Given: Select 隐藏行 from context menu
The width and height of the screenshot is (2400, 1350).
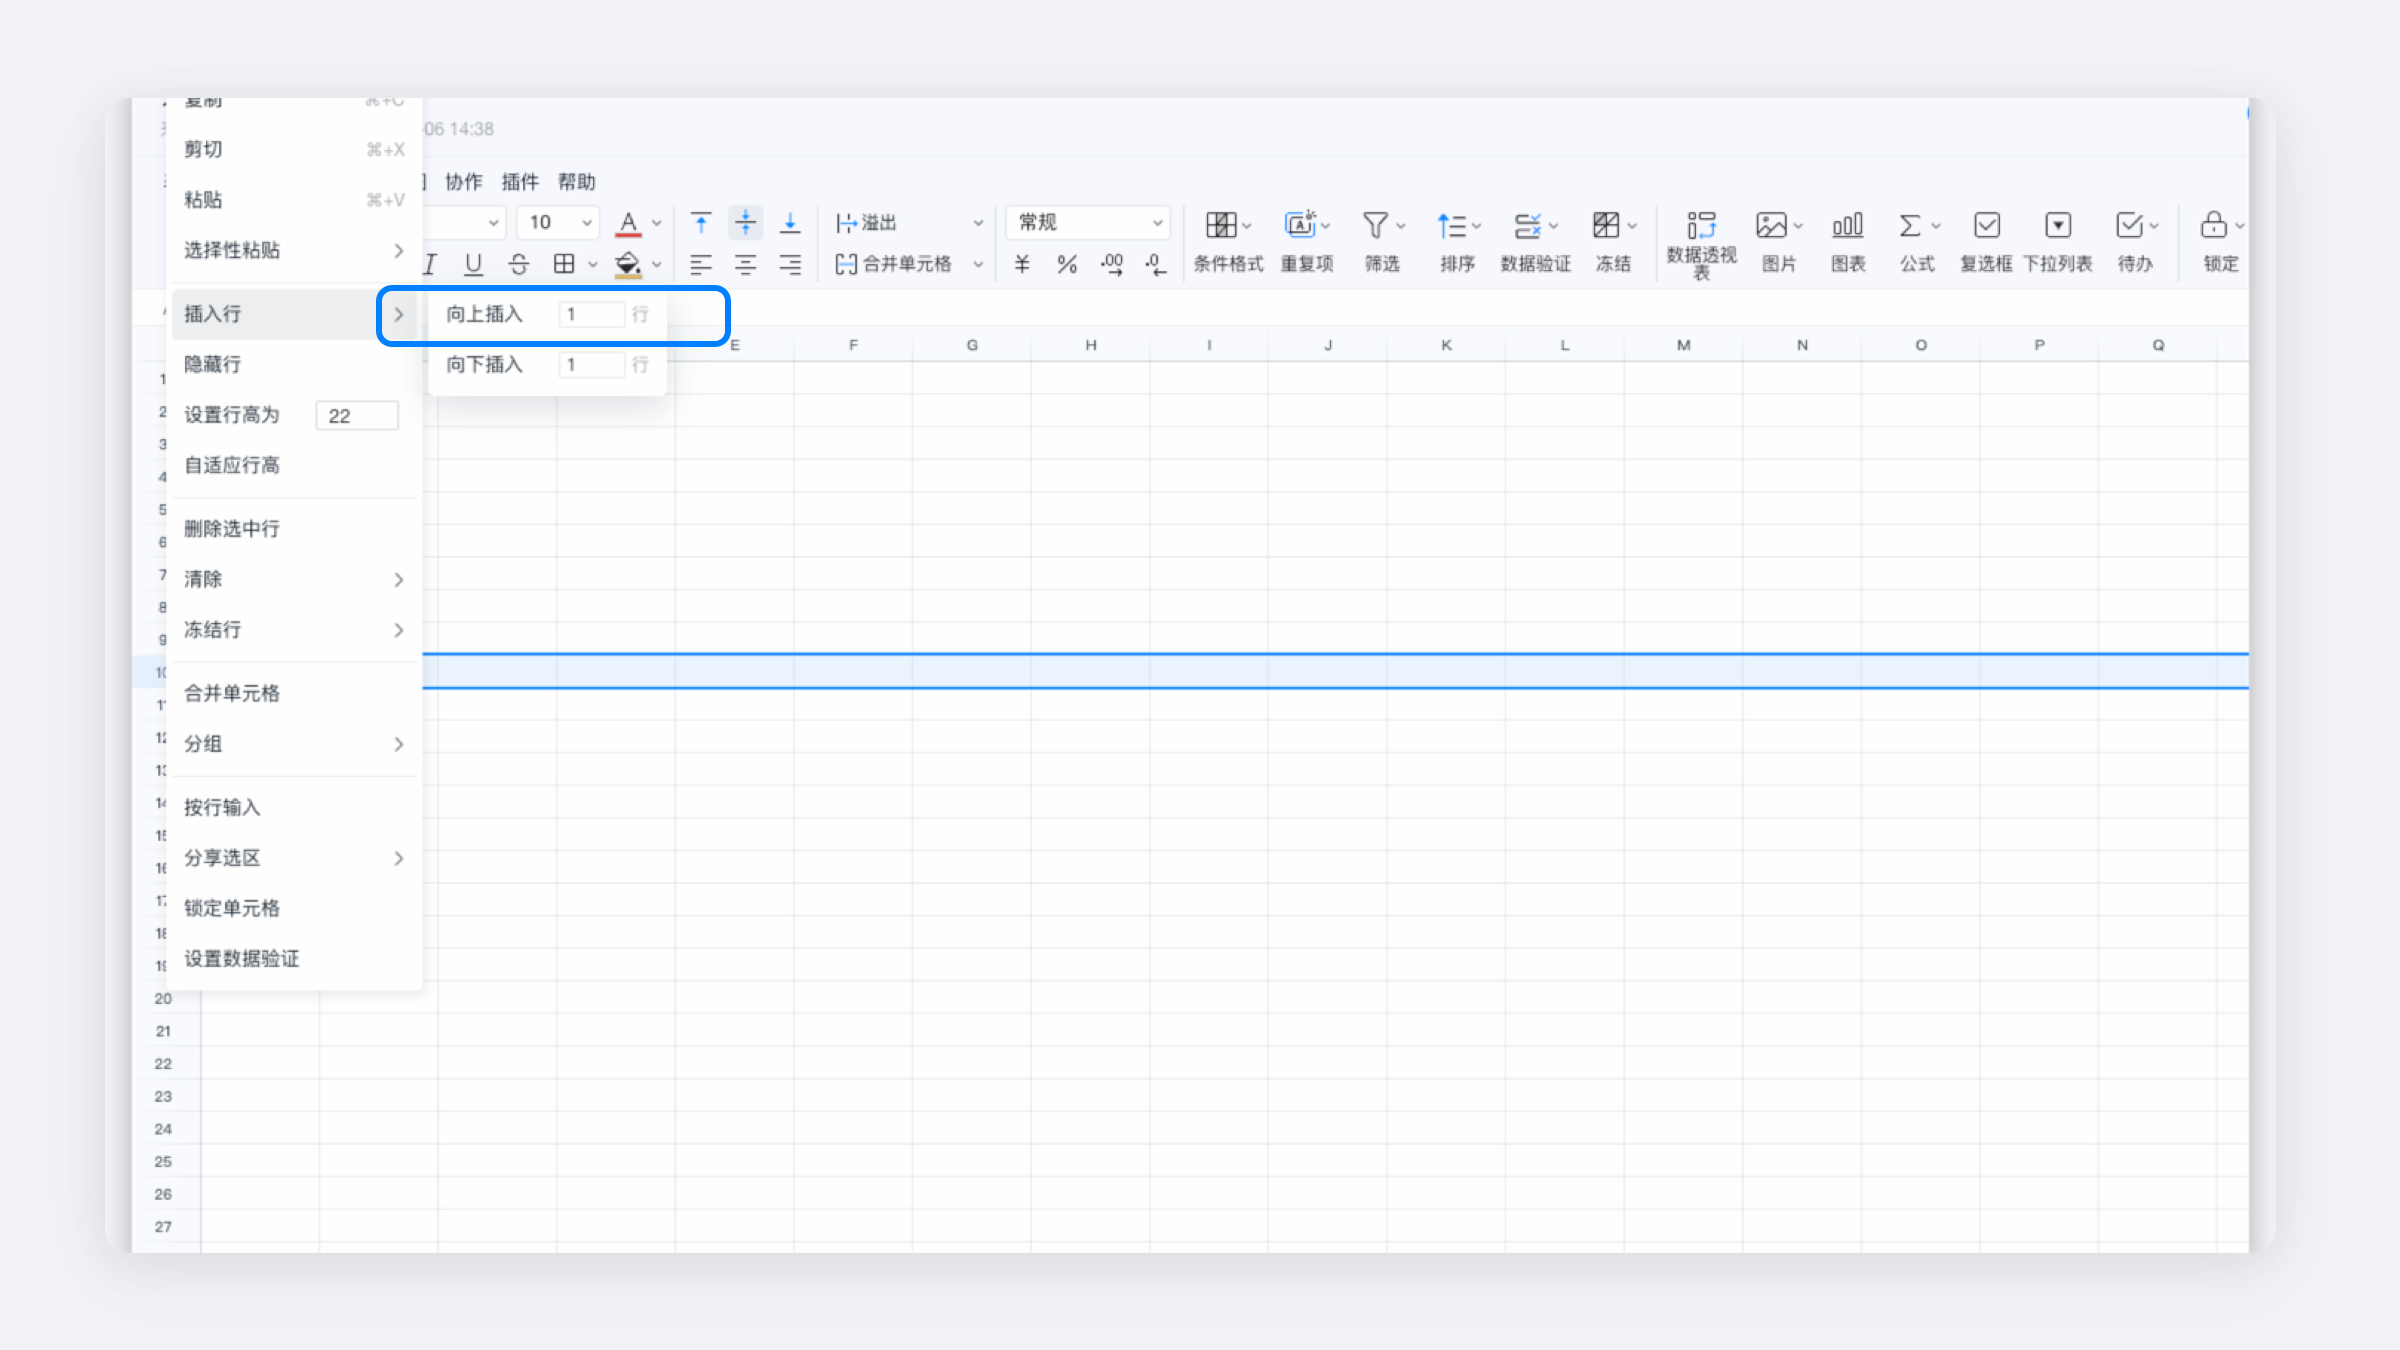Looking at the screenshot, I should [213, 365].
